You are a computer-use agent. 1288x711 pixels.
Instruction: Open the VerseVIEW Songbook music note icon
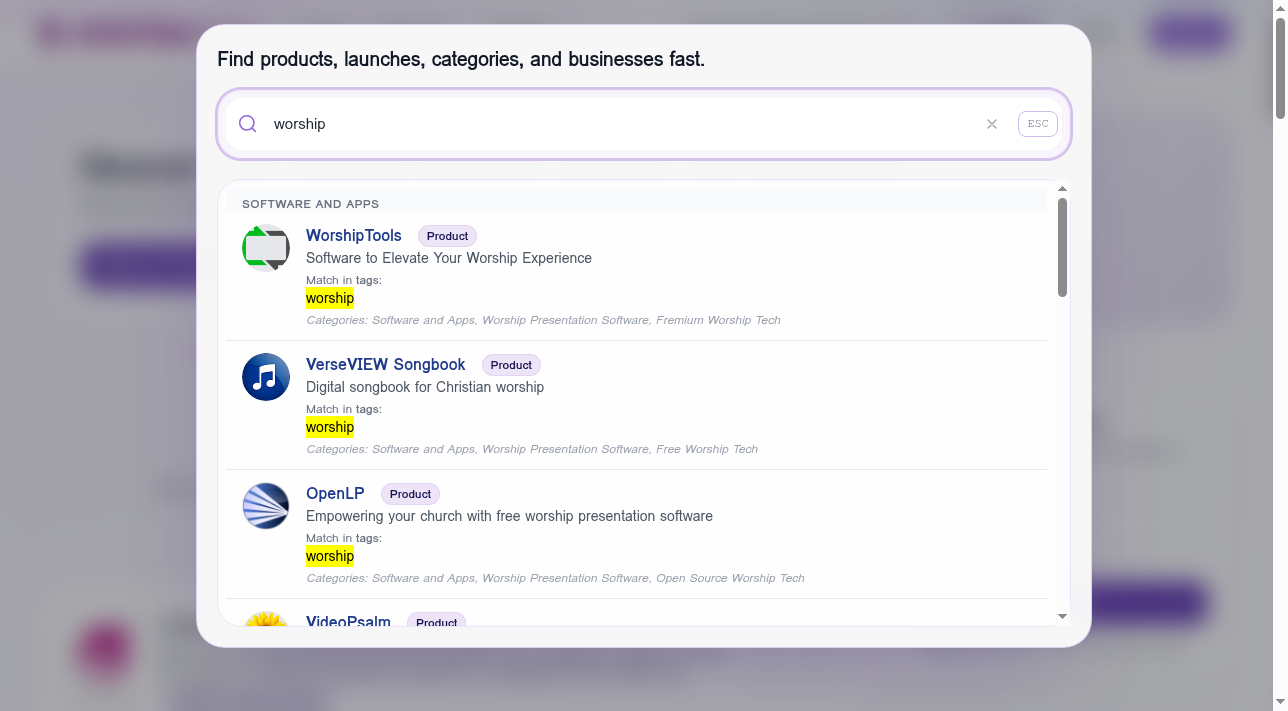coord(266,377)
